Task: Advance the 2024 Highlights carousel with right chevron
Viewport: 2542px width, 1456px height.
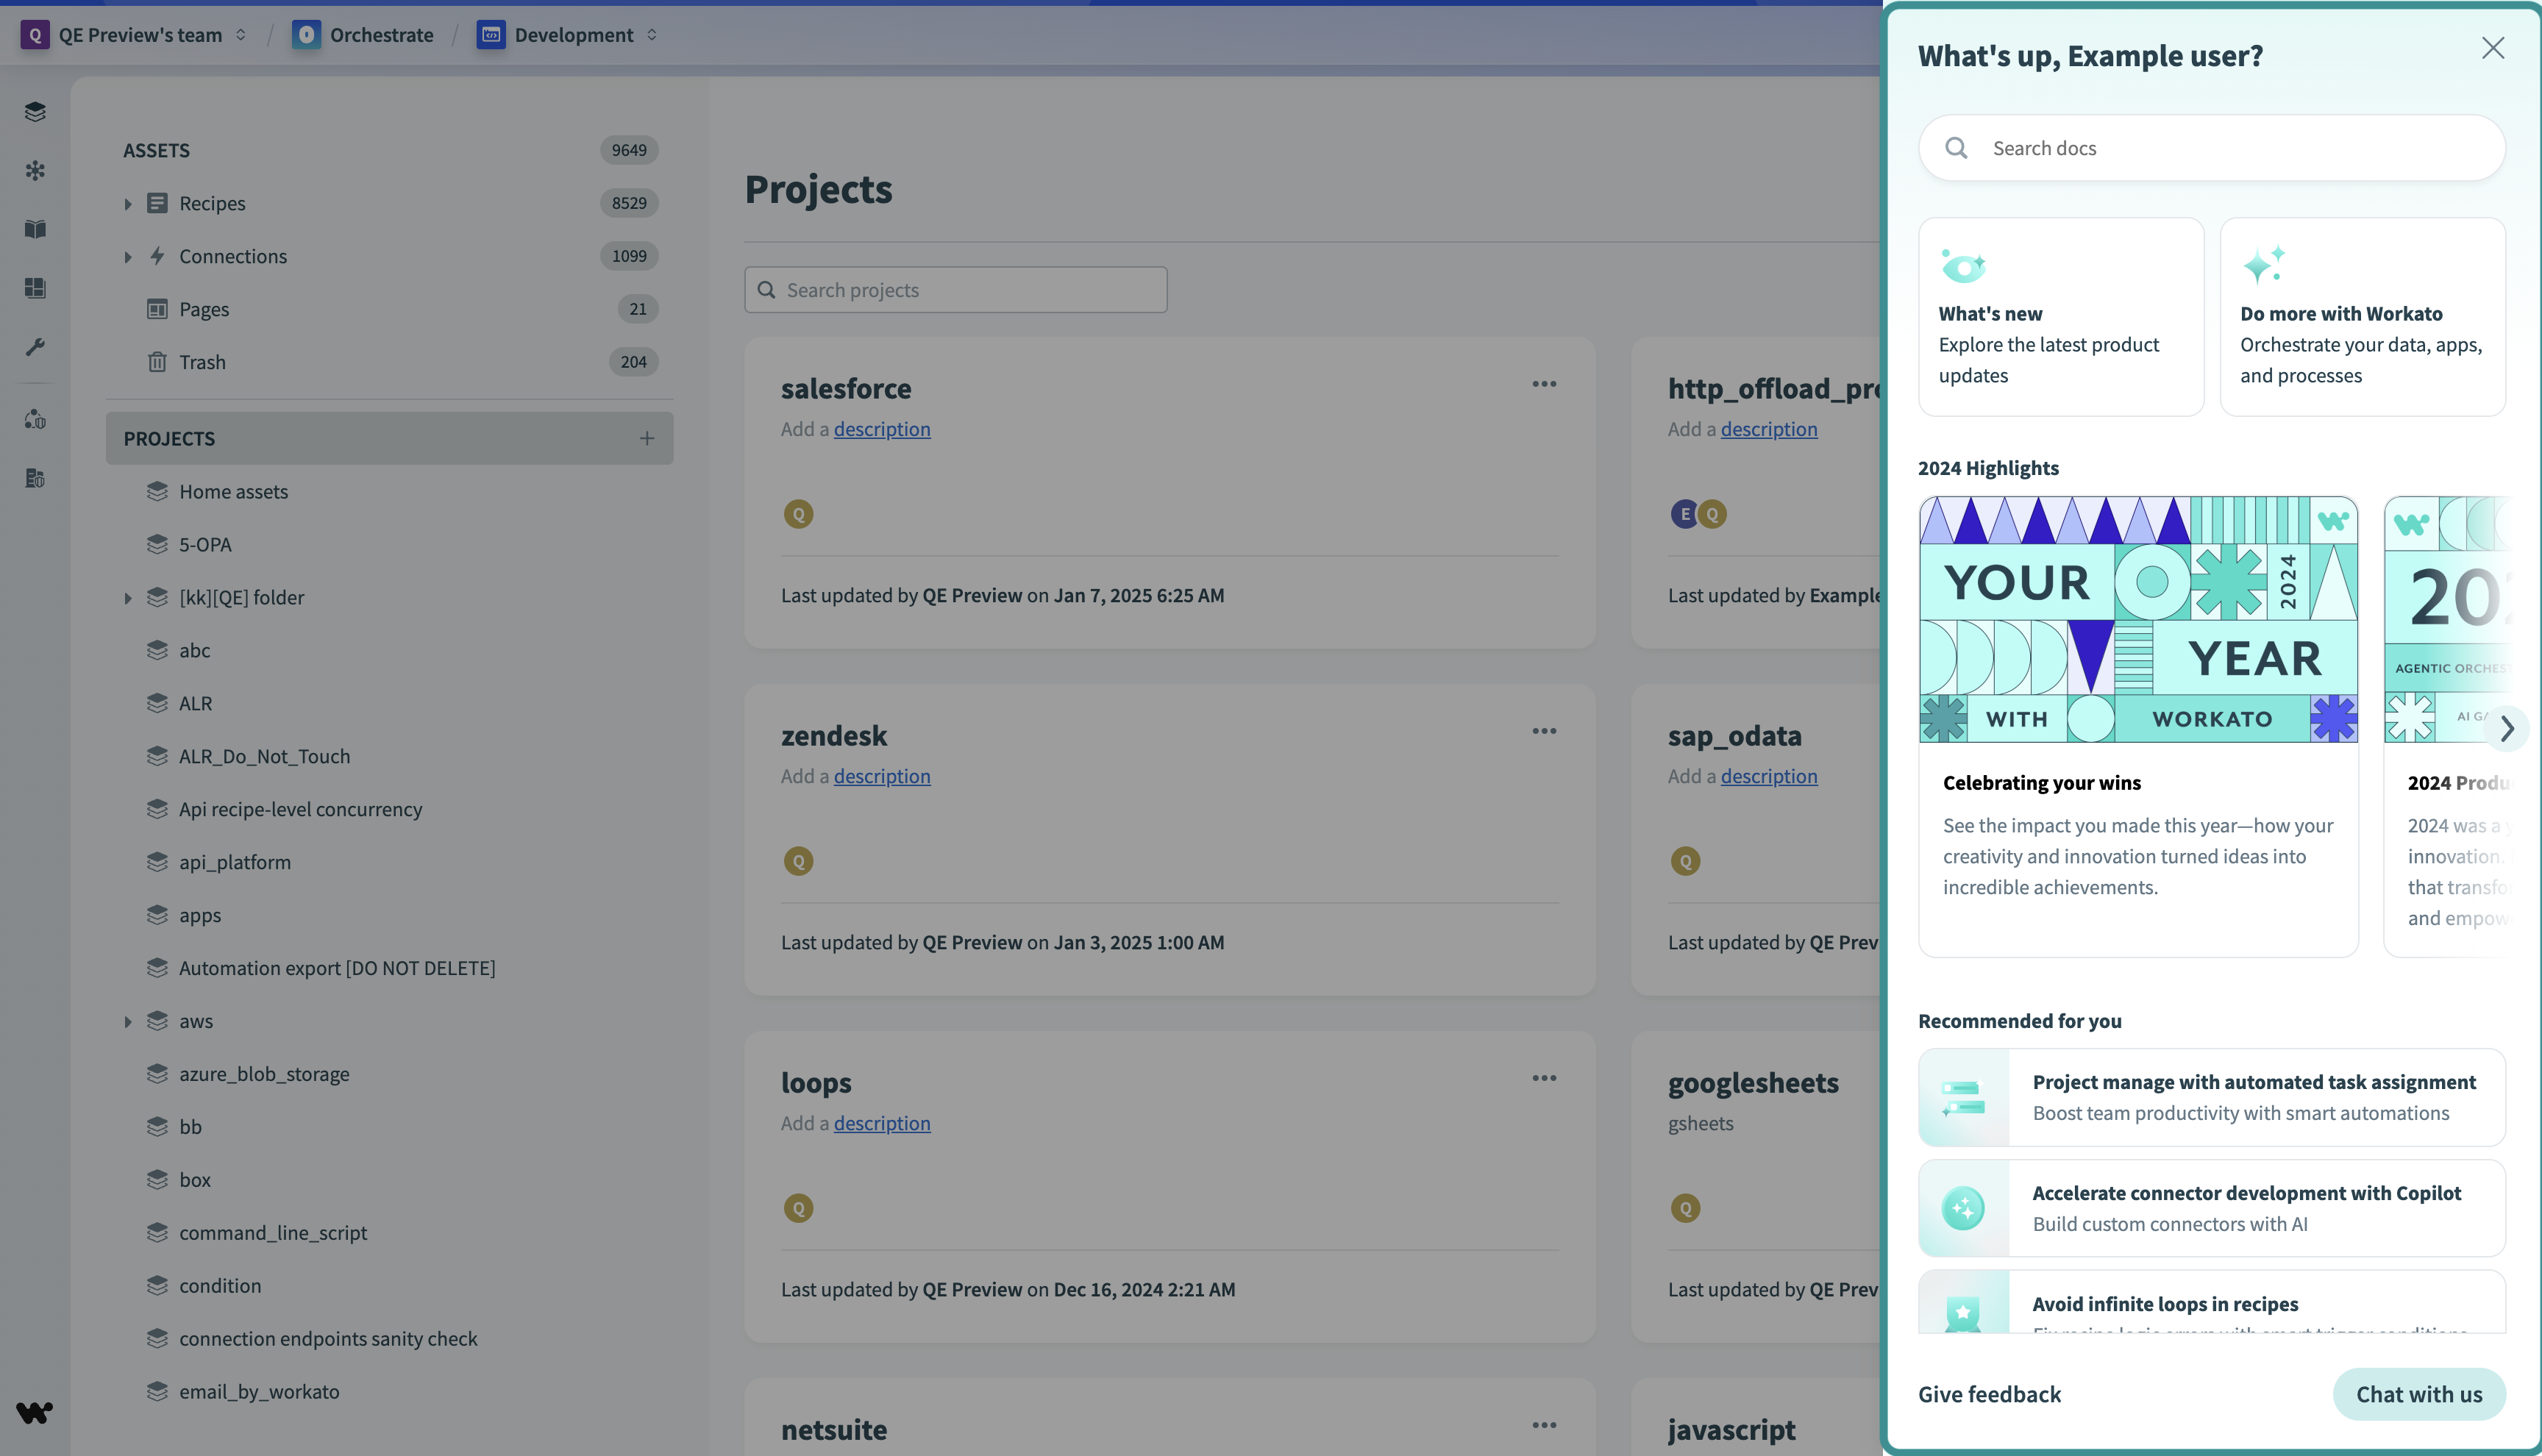Action: [x=2507, y=728]
